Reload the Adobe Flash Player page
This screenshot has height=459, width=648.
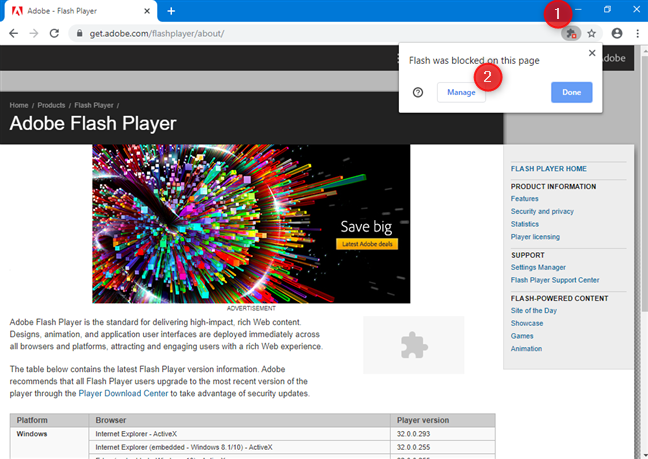[54, 33]
